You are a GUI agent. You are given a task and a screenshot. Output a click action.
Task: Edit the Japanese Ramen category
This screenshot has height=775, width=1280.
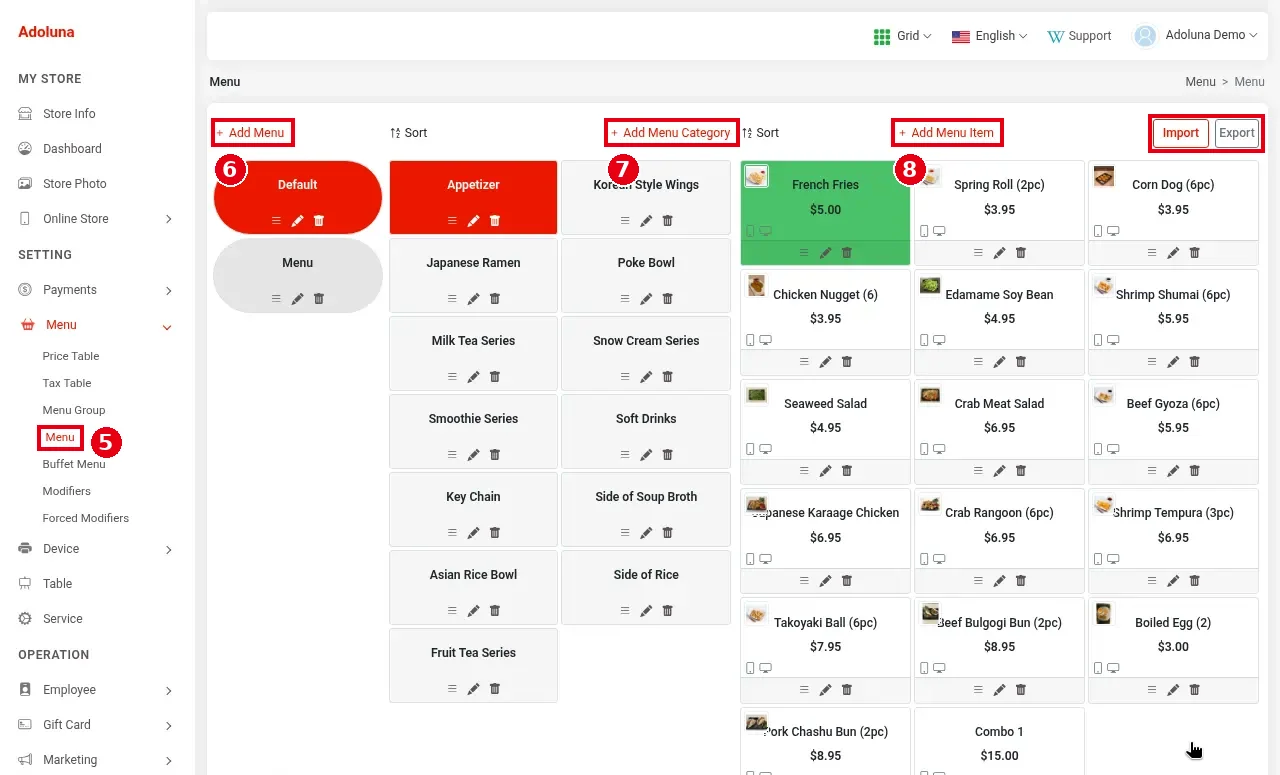(473, 299)
